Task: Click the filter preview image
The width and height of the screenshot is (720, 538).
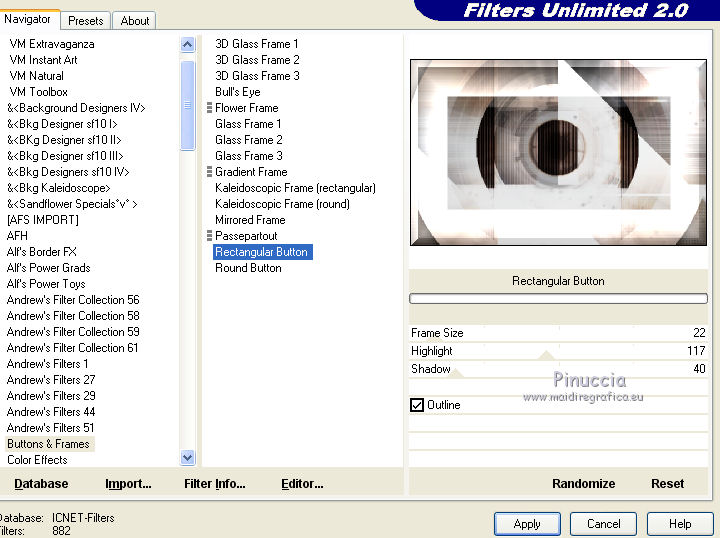Action: coord(558,152)
